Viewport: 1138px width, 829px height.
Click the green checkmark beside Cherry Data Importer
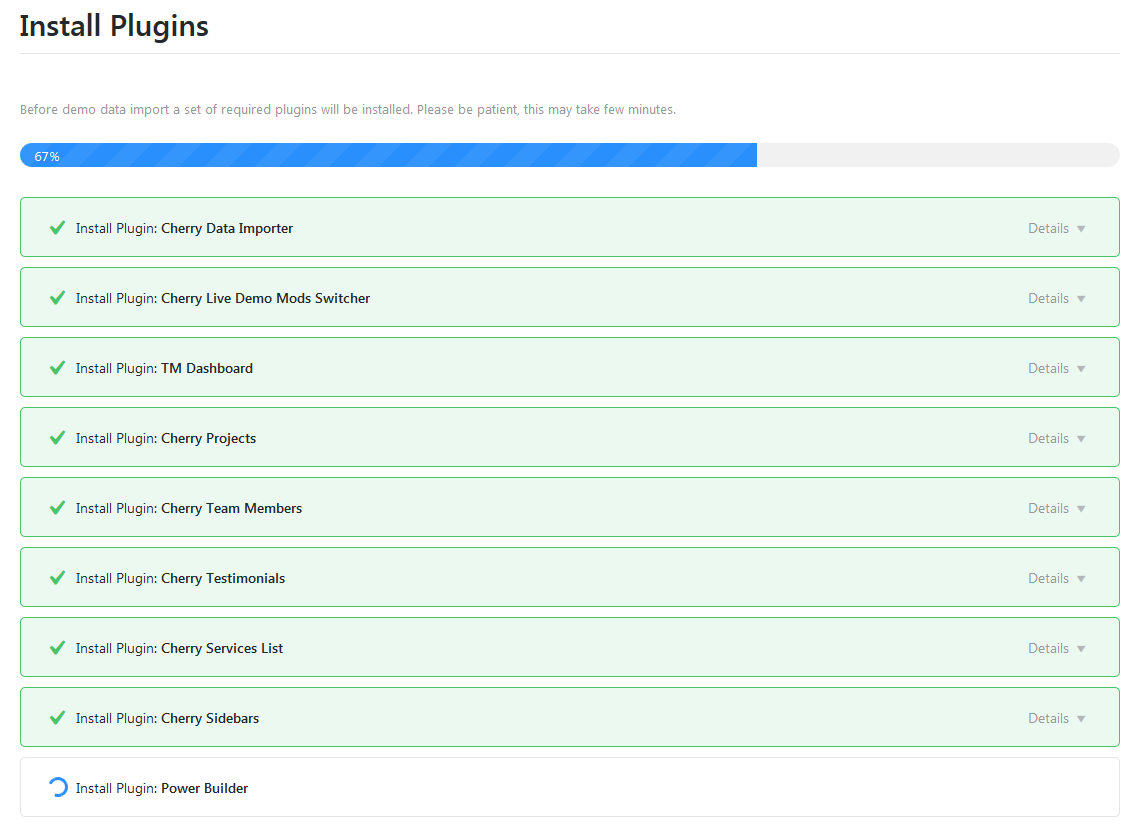pyautogui.click(x=58, y=228)
